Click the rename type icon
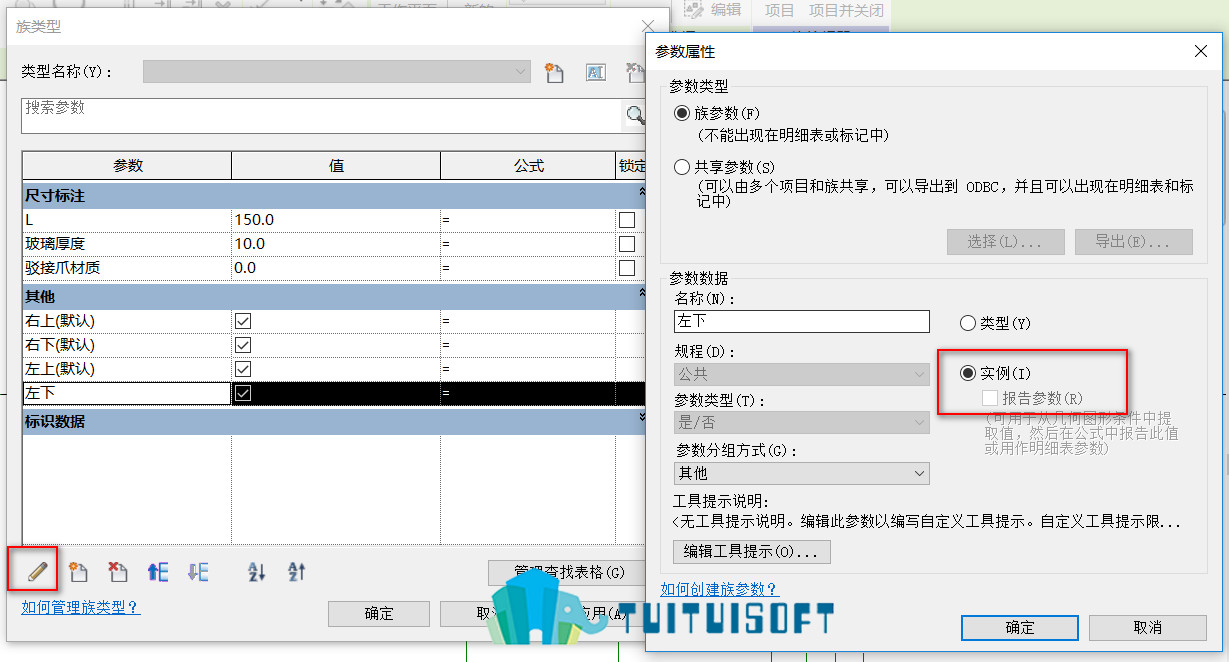 pos(595,72)
